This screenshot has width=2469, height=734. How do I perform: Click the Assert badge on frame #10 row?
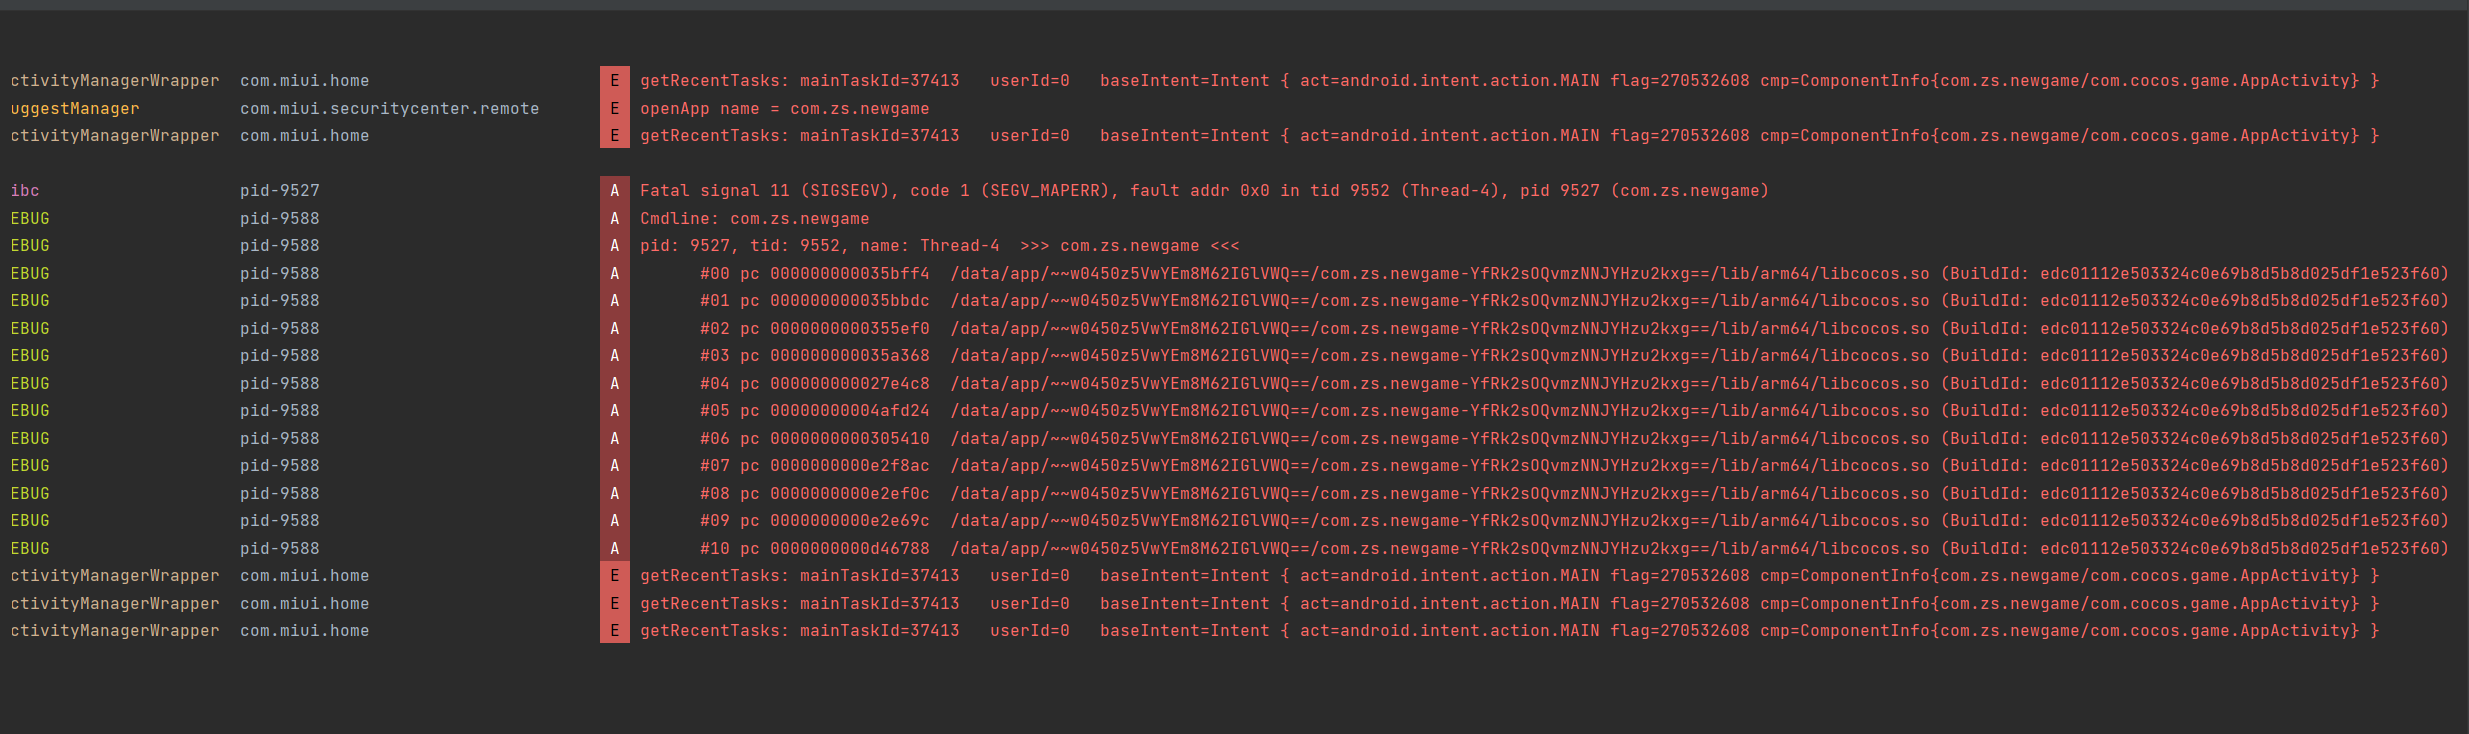(614, 549)
